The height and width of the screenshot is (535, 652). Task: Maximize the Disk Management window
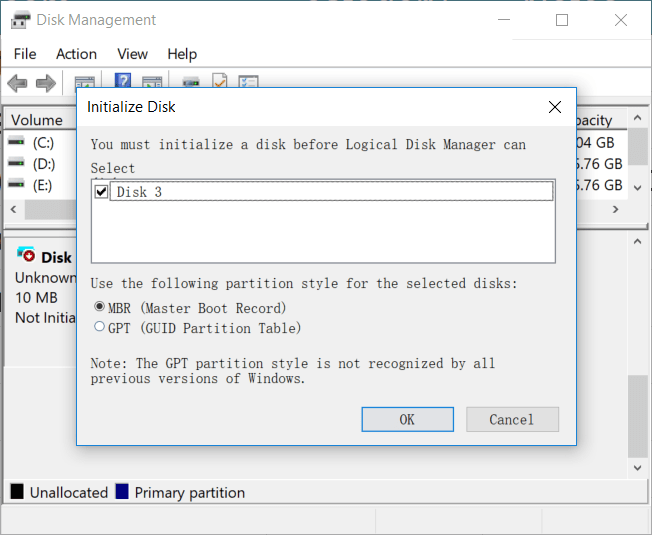(562, 20)
